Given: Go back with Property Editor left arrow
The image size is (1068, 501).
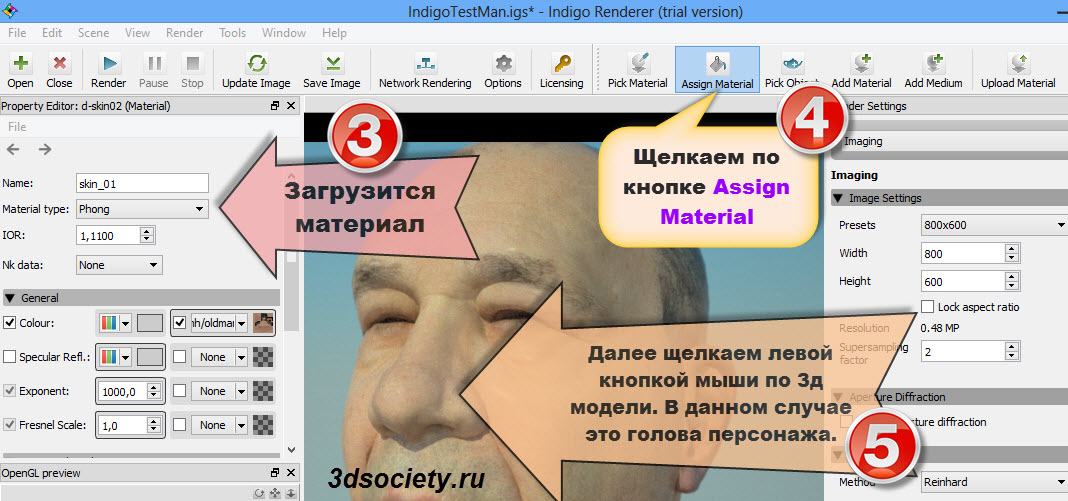Looking at the screenshot, I should click(x=13, y=149).
